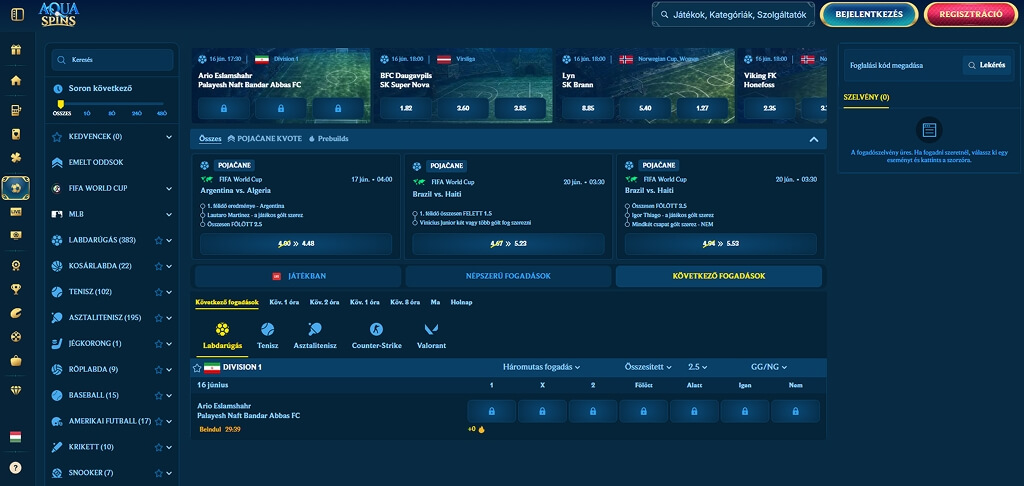Image resolution: width=1024 pixels, height=486 pixels.
Task: Star the Division 1 league header
Action: [x=197, y=368]
